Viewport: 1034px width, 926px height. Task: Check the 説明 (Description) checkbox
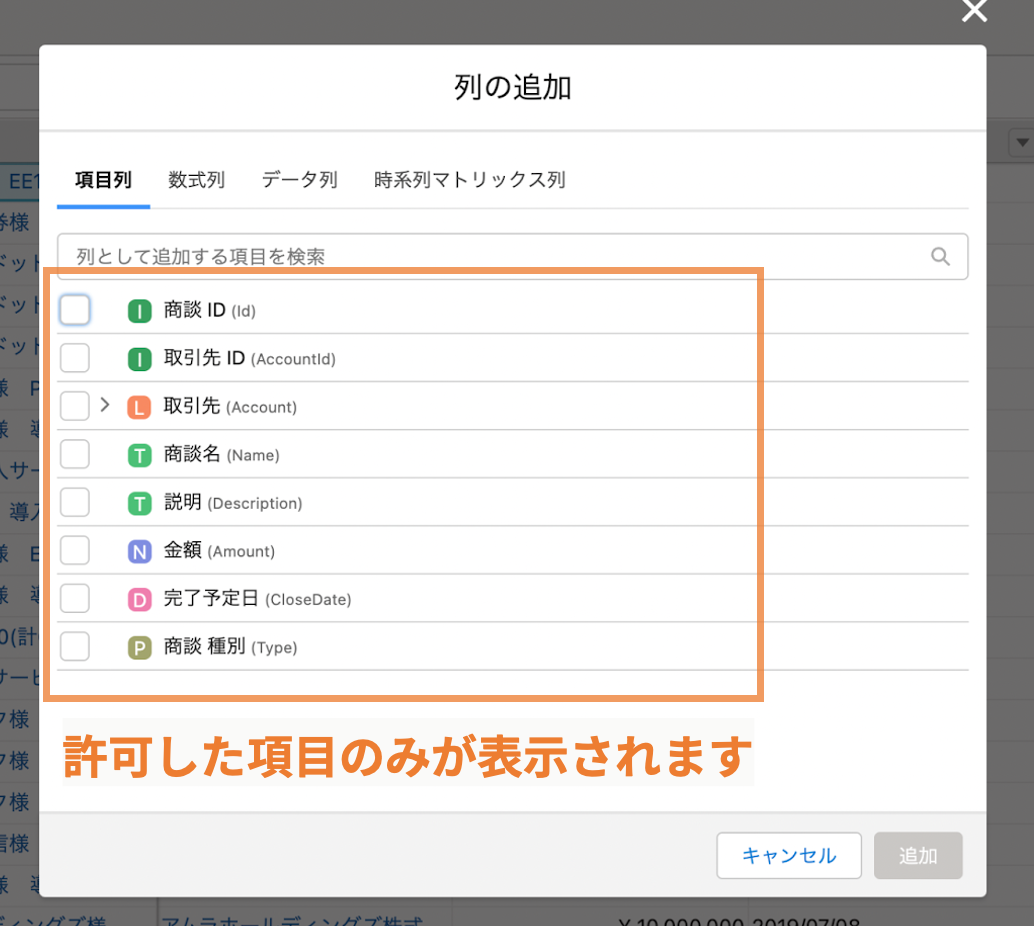(75, 503)
